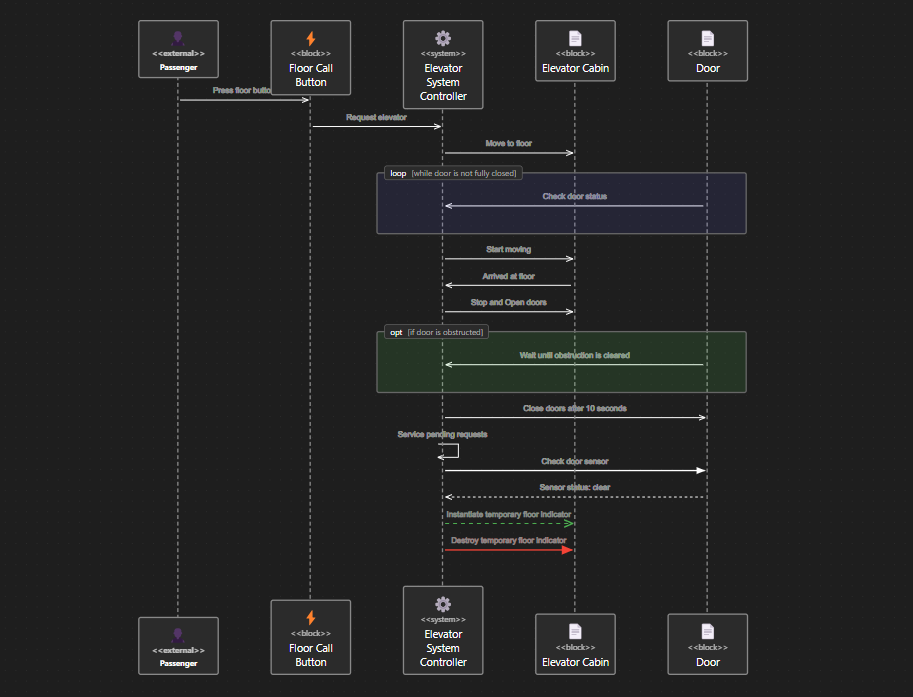The width and height of the screenshot is (913, 697).
Task: Click the bottom Elevator Cabin document icon
Action: click(575, 632)
